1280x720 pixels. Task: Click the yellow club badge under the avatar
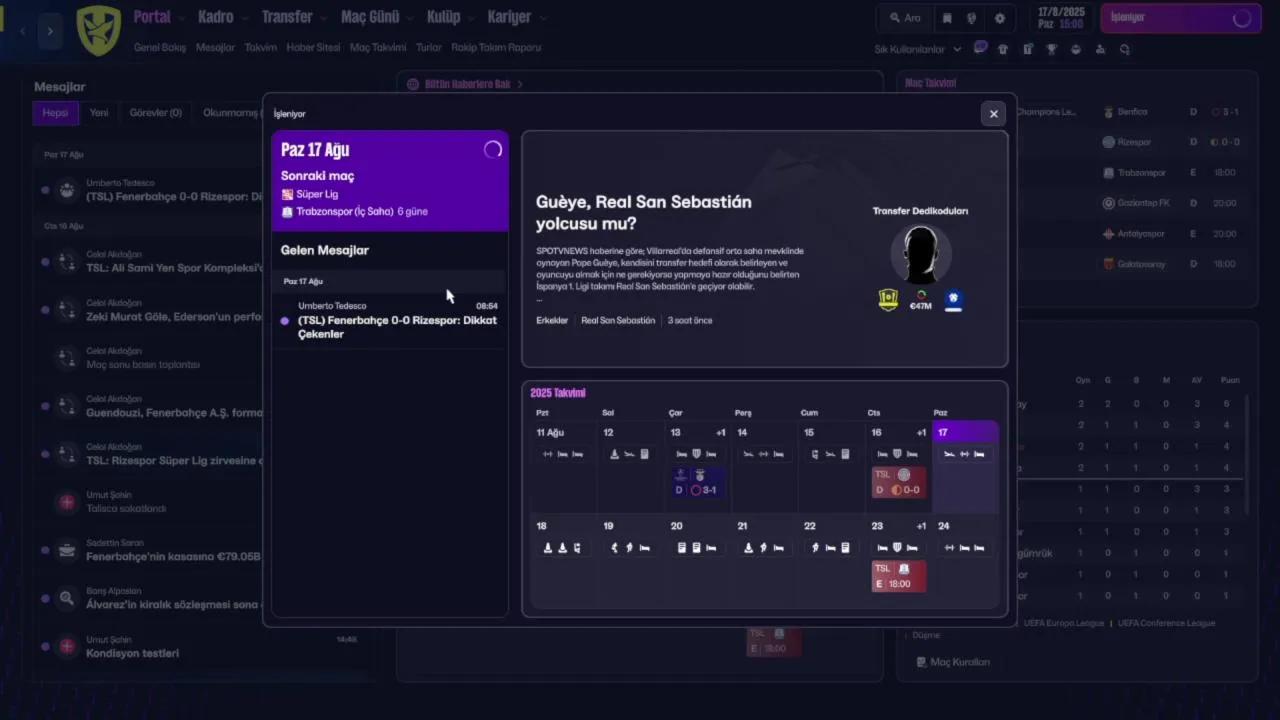click(888, 299)
